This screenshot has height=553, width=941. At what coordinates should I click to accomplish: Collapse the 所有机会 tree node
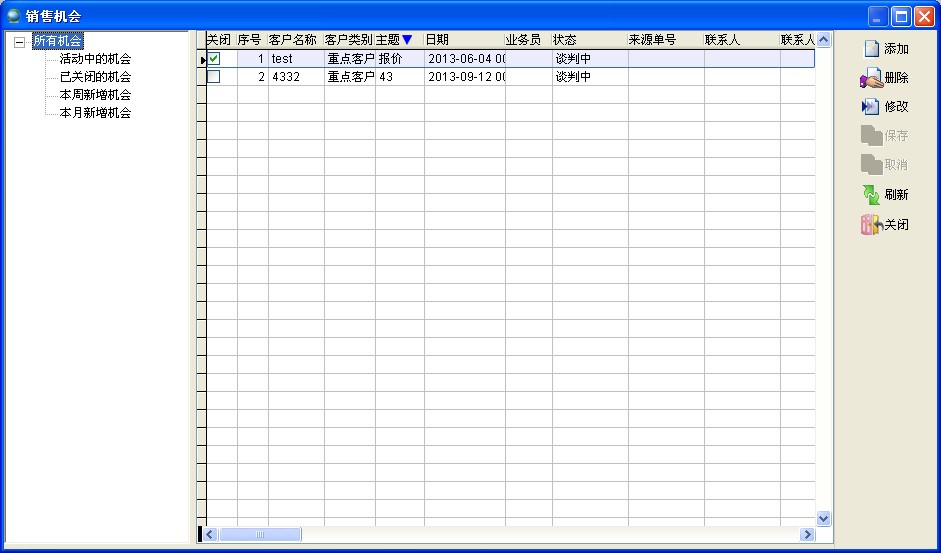point(19,42)
